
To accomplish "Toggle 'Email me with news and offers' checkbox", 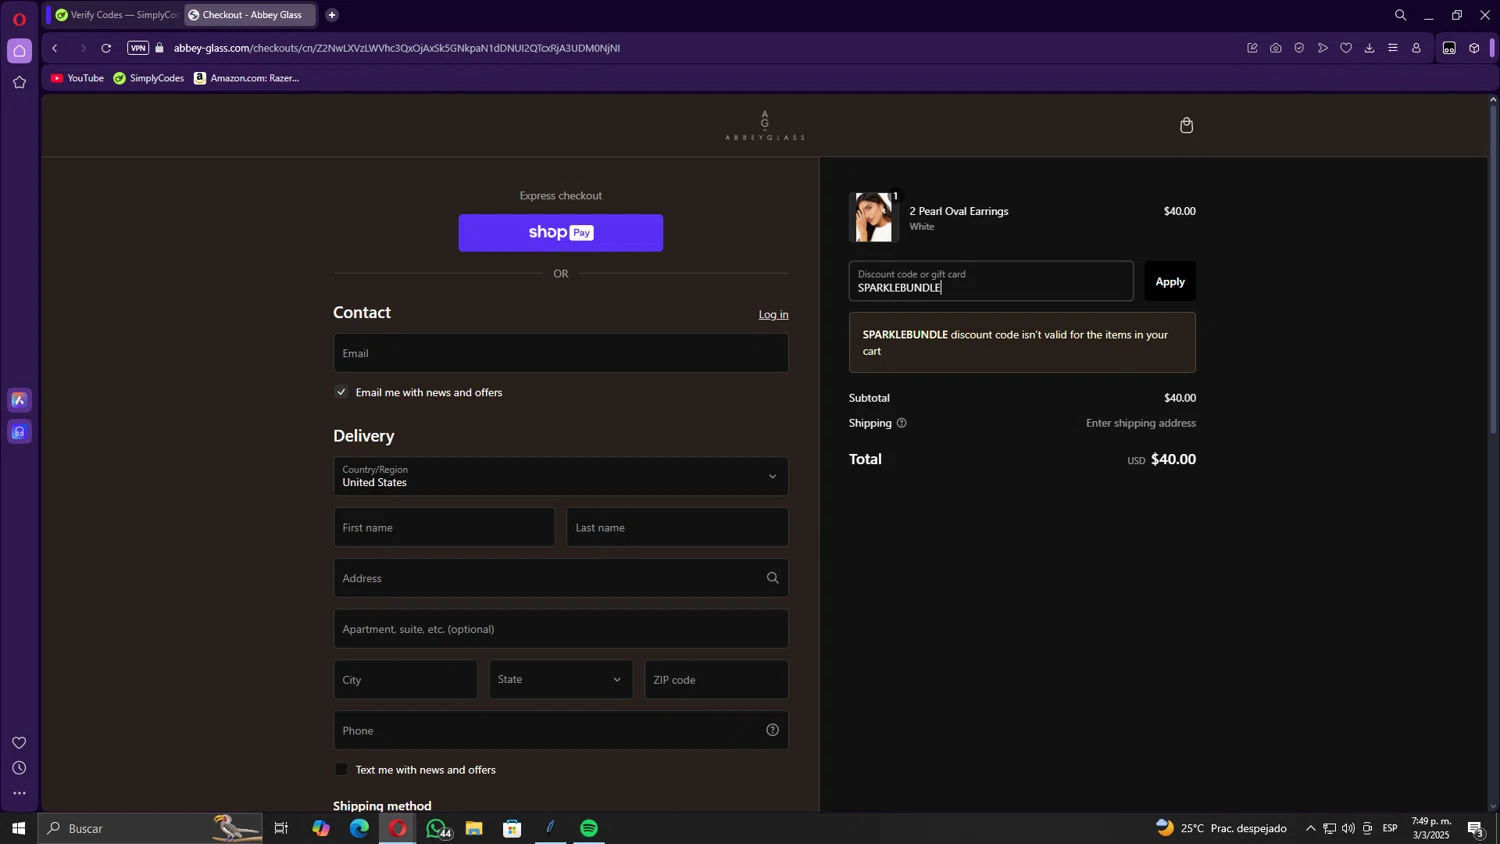I will click(x=341, y=392).
